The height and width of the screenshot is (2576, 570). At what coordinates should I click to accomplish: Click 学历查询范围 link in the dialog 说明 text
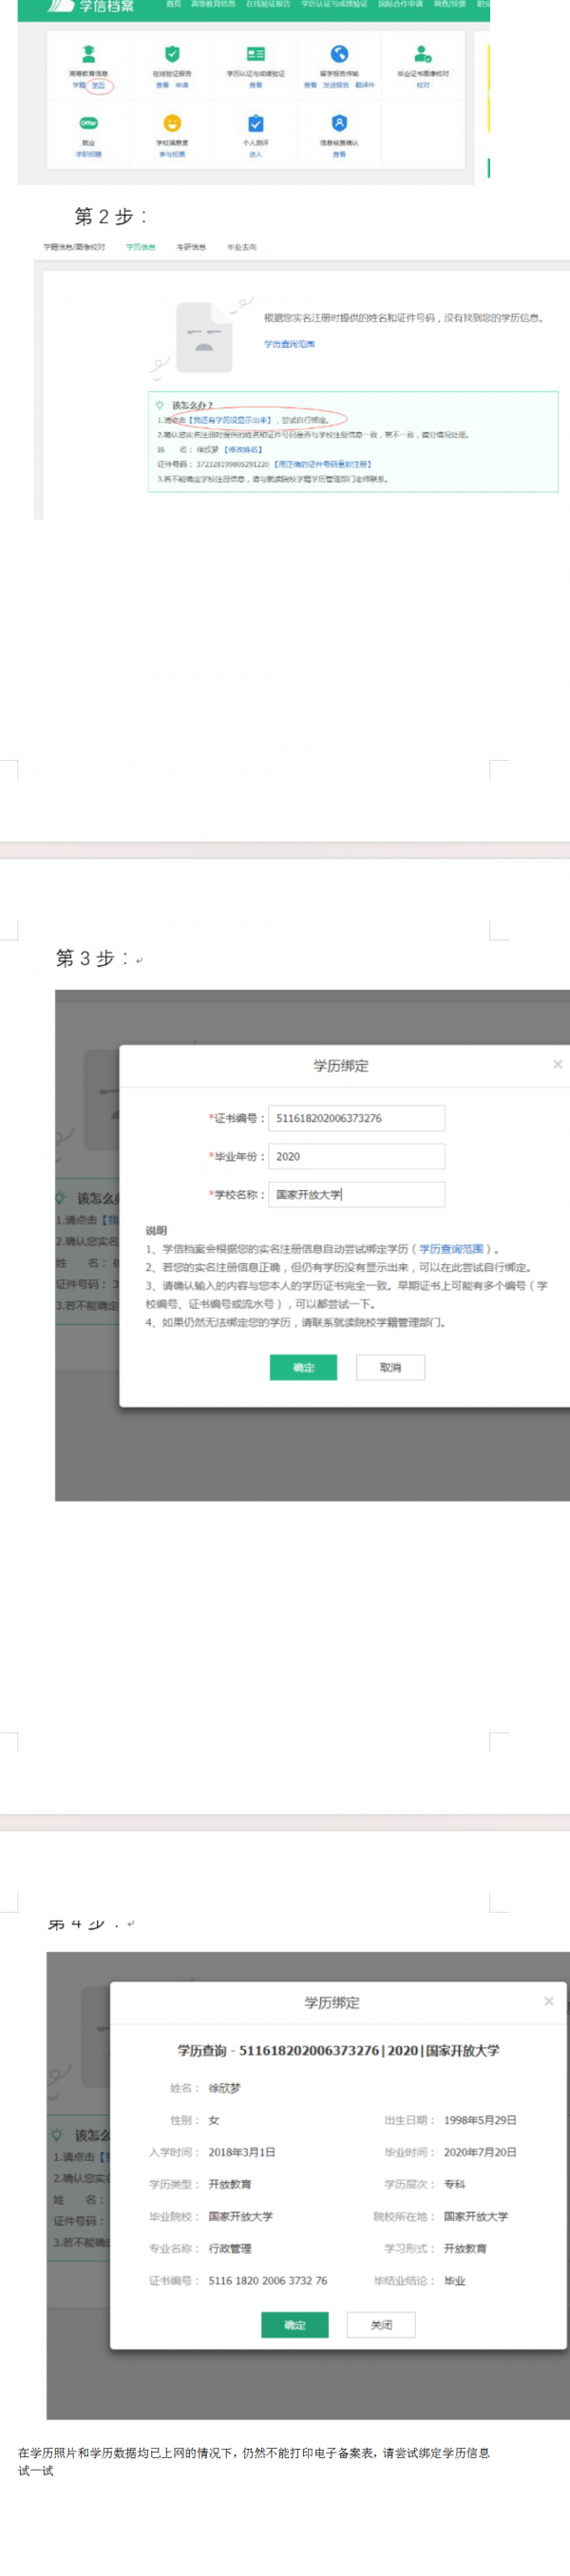coord(451,1249)
